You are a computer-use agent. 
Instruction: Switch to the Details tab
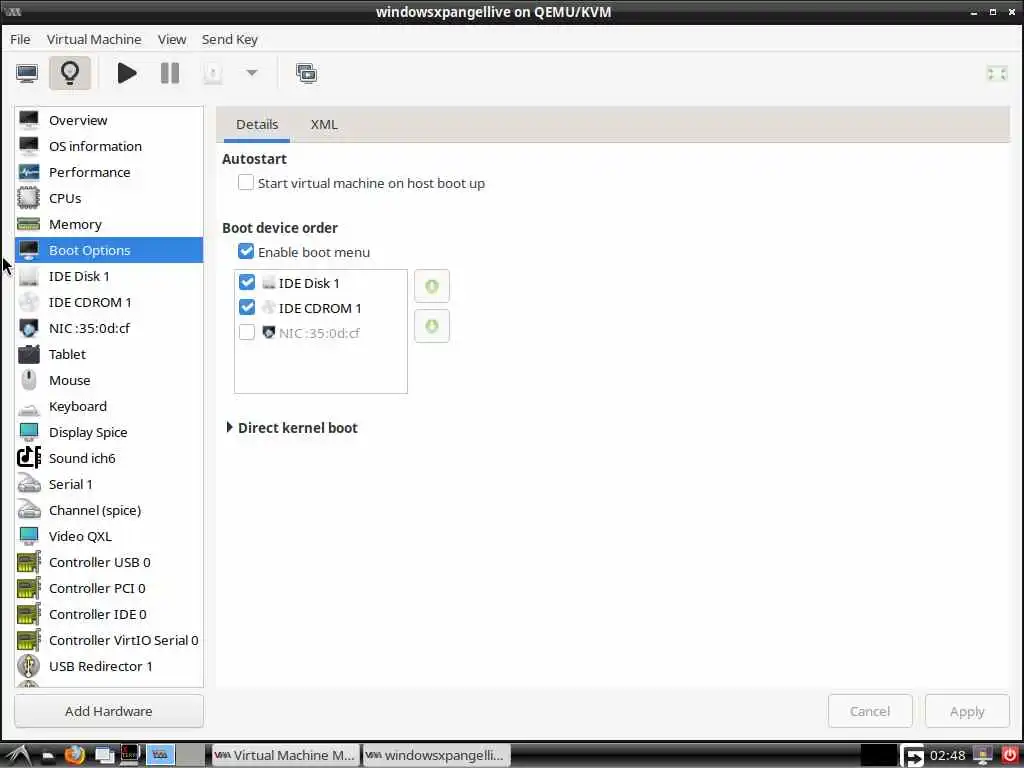[257, 124]
